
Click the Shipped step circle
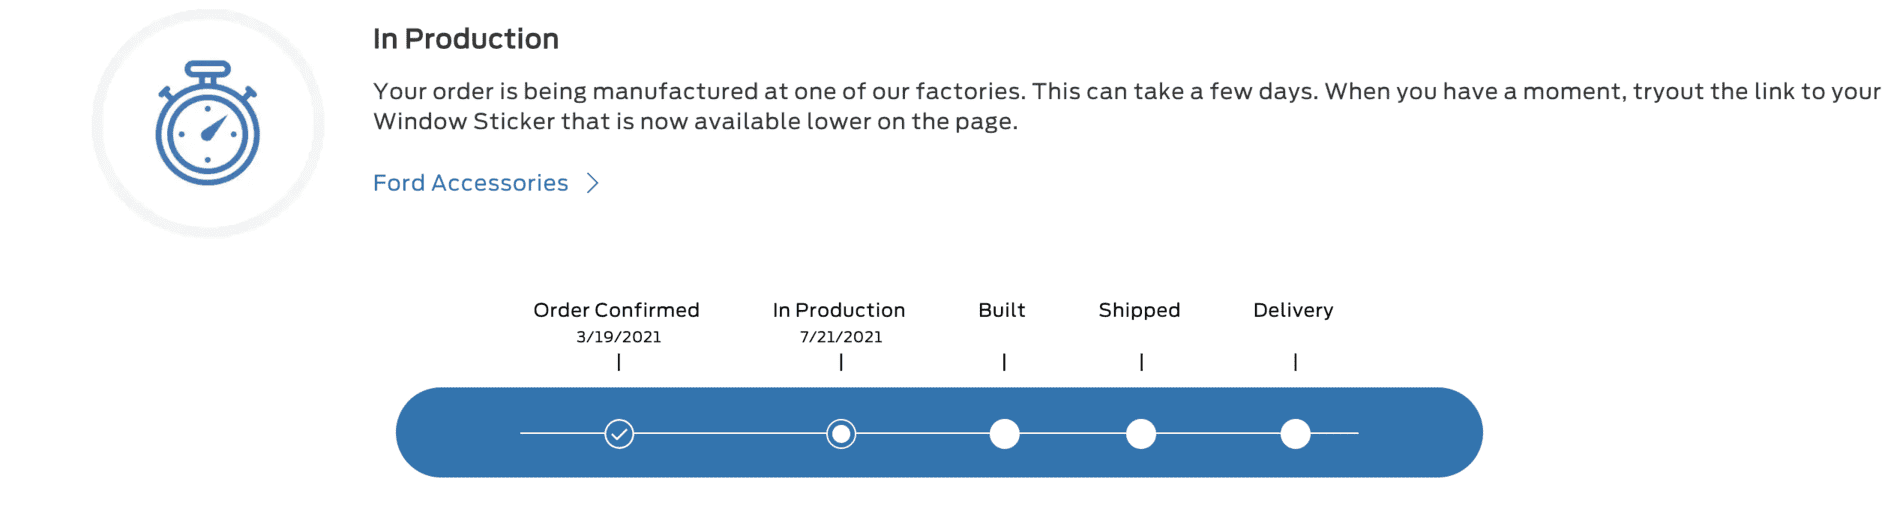(1141, 434)
